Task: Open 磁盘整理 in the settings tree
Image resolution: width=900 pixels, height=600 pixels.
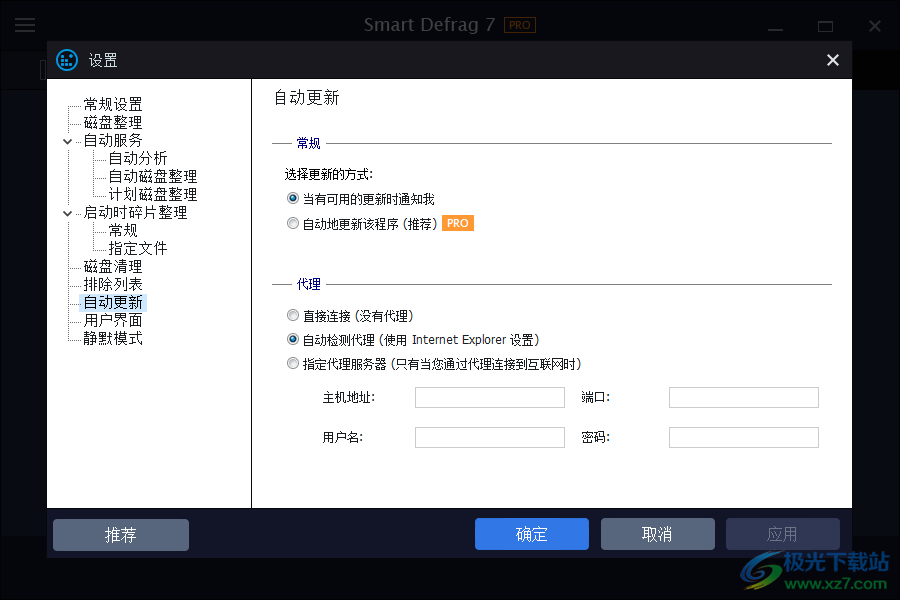Action: click(x=112, y=122)
